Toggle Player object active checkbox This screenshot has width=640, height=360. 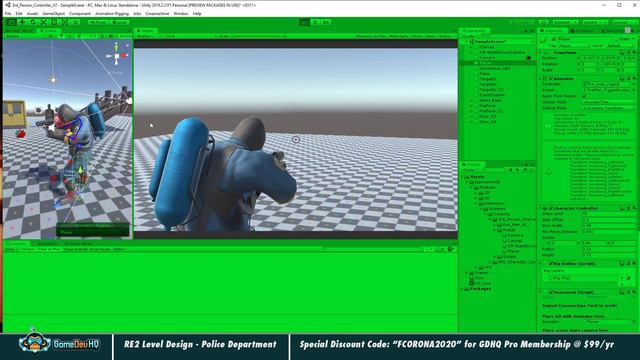pos(554,39)
